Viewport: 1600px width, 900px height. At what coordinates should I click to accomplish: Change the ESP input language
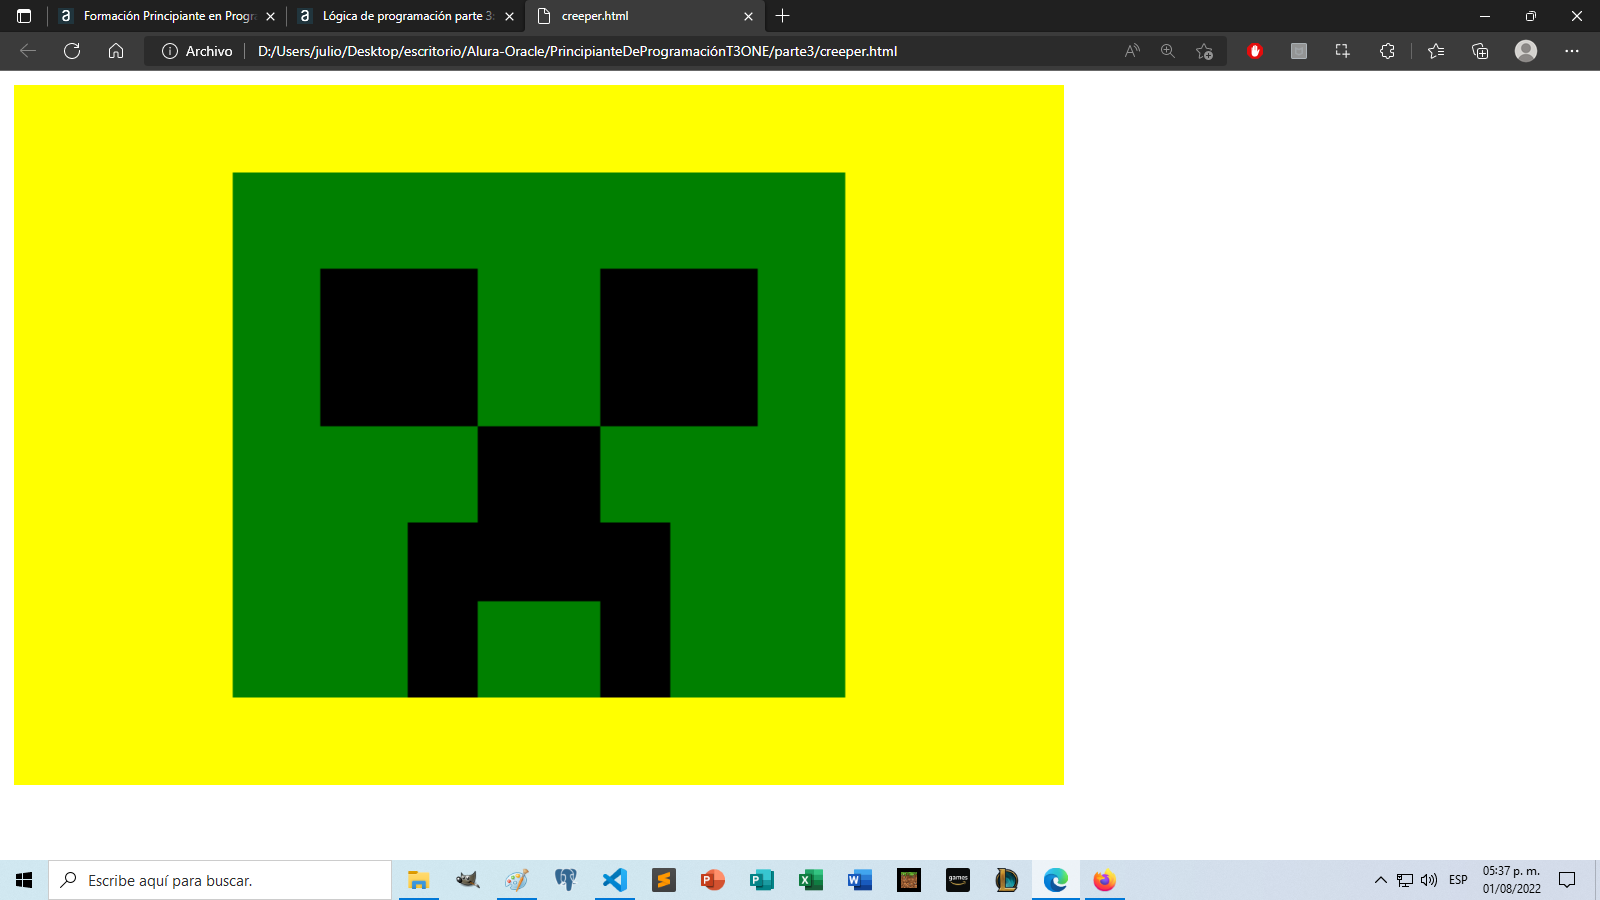pos(1458,880)
